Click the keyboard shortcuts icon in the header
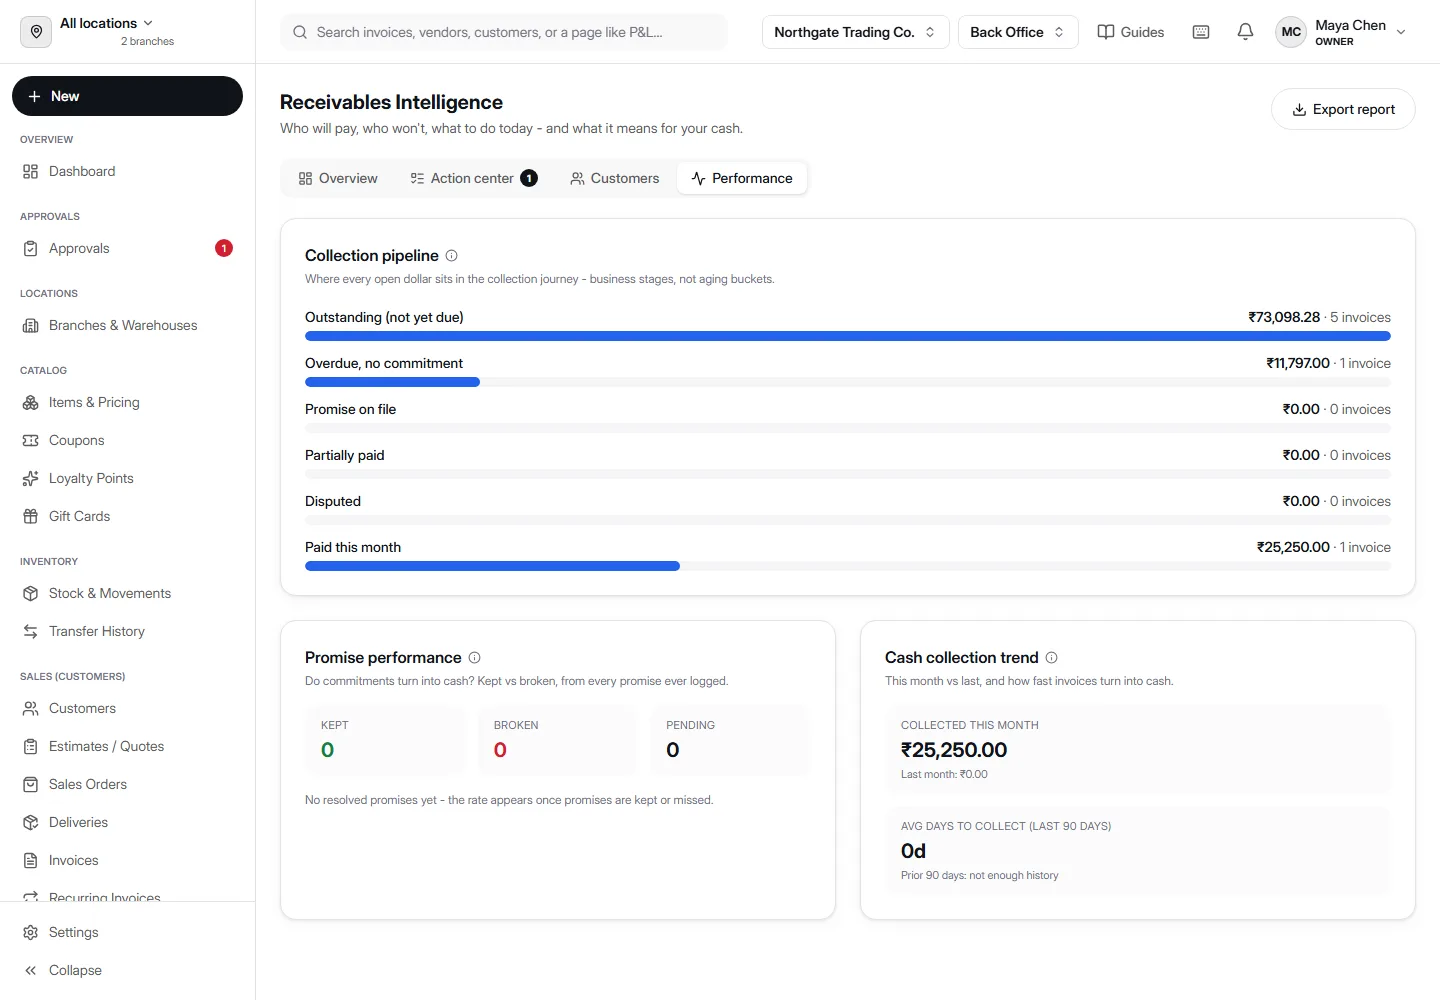Image resolution: width=1440 pixels, height=1000 pixels. [1201, 32]
